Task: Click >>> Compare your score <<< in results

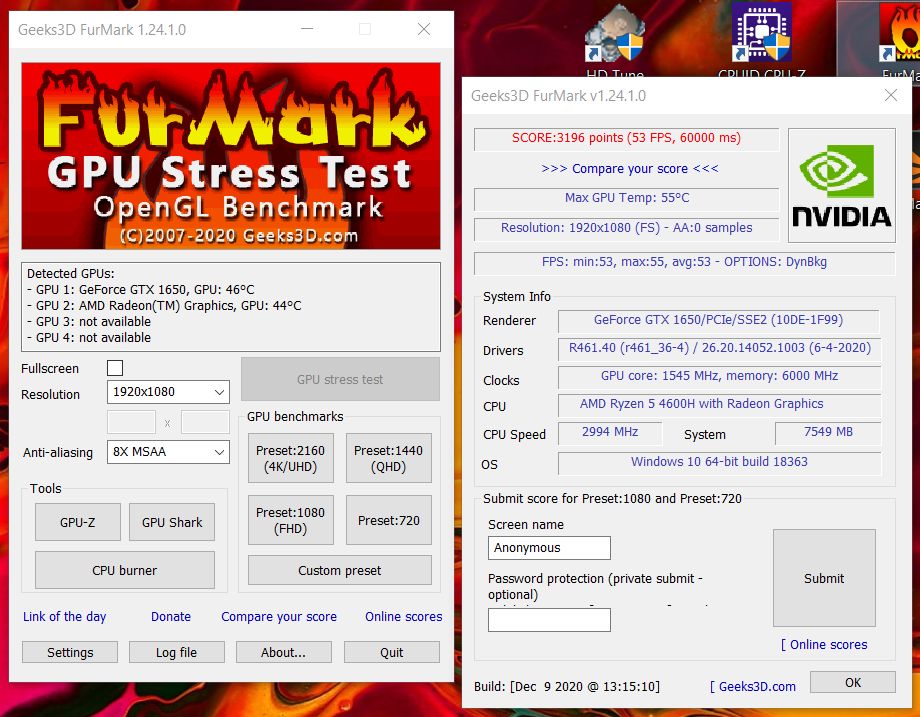Action: tap(630, 168)
